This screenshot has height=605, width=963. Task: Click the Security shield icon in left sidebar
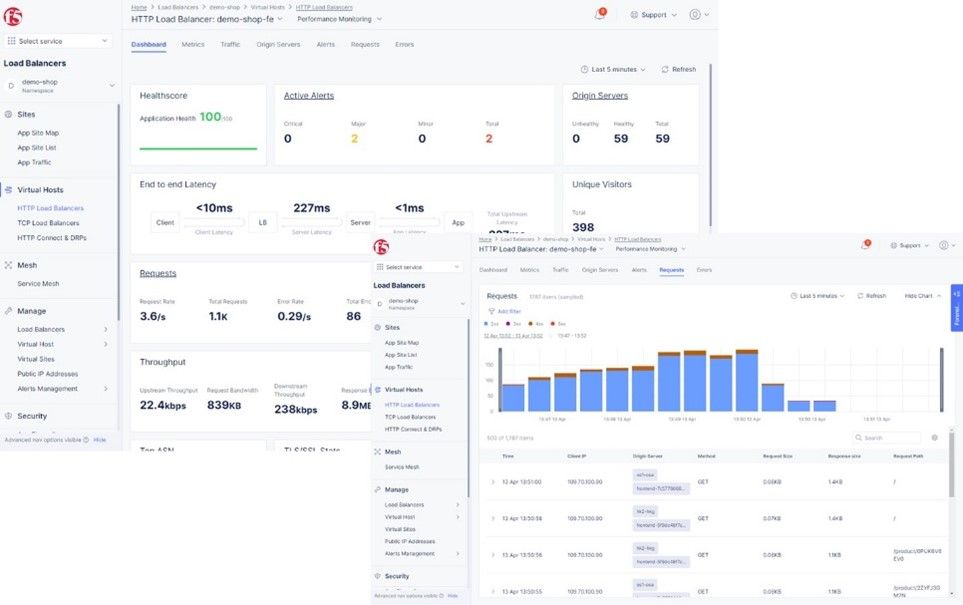tap(9, 416)
